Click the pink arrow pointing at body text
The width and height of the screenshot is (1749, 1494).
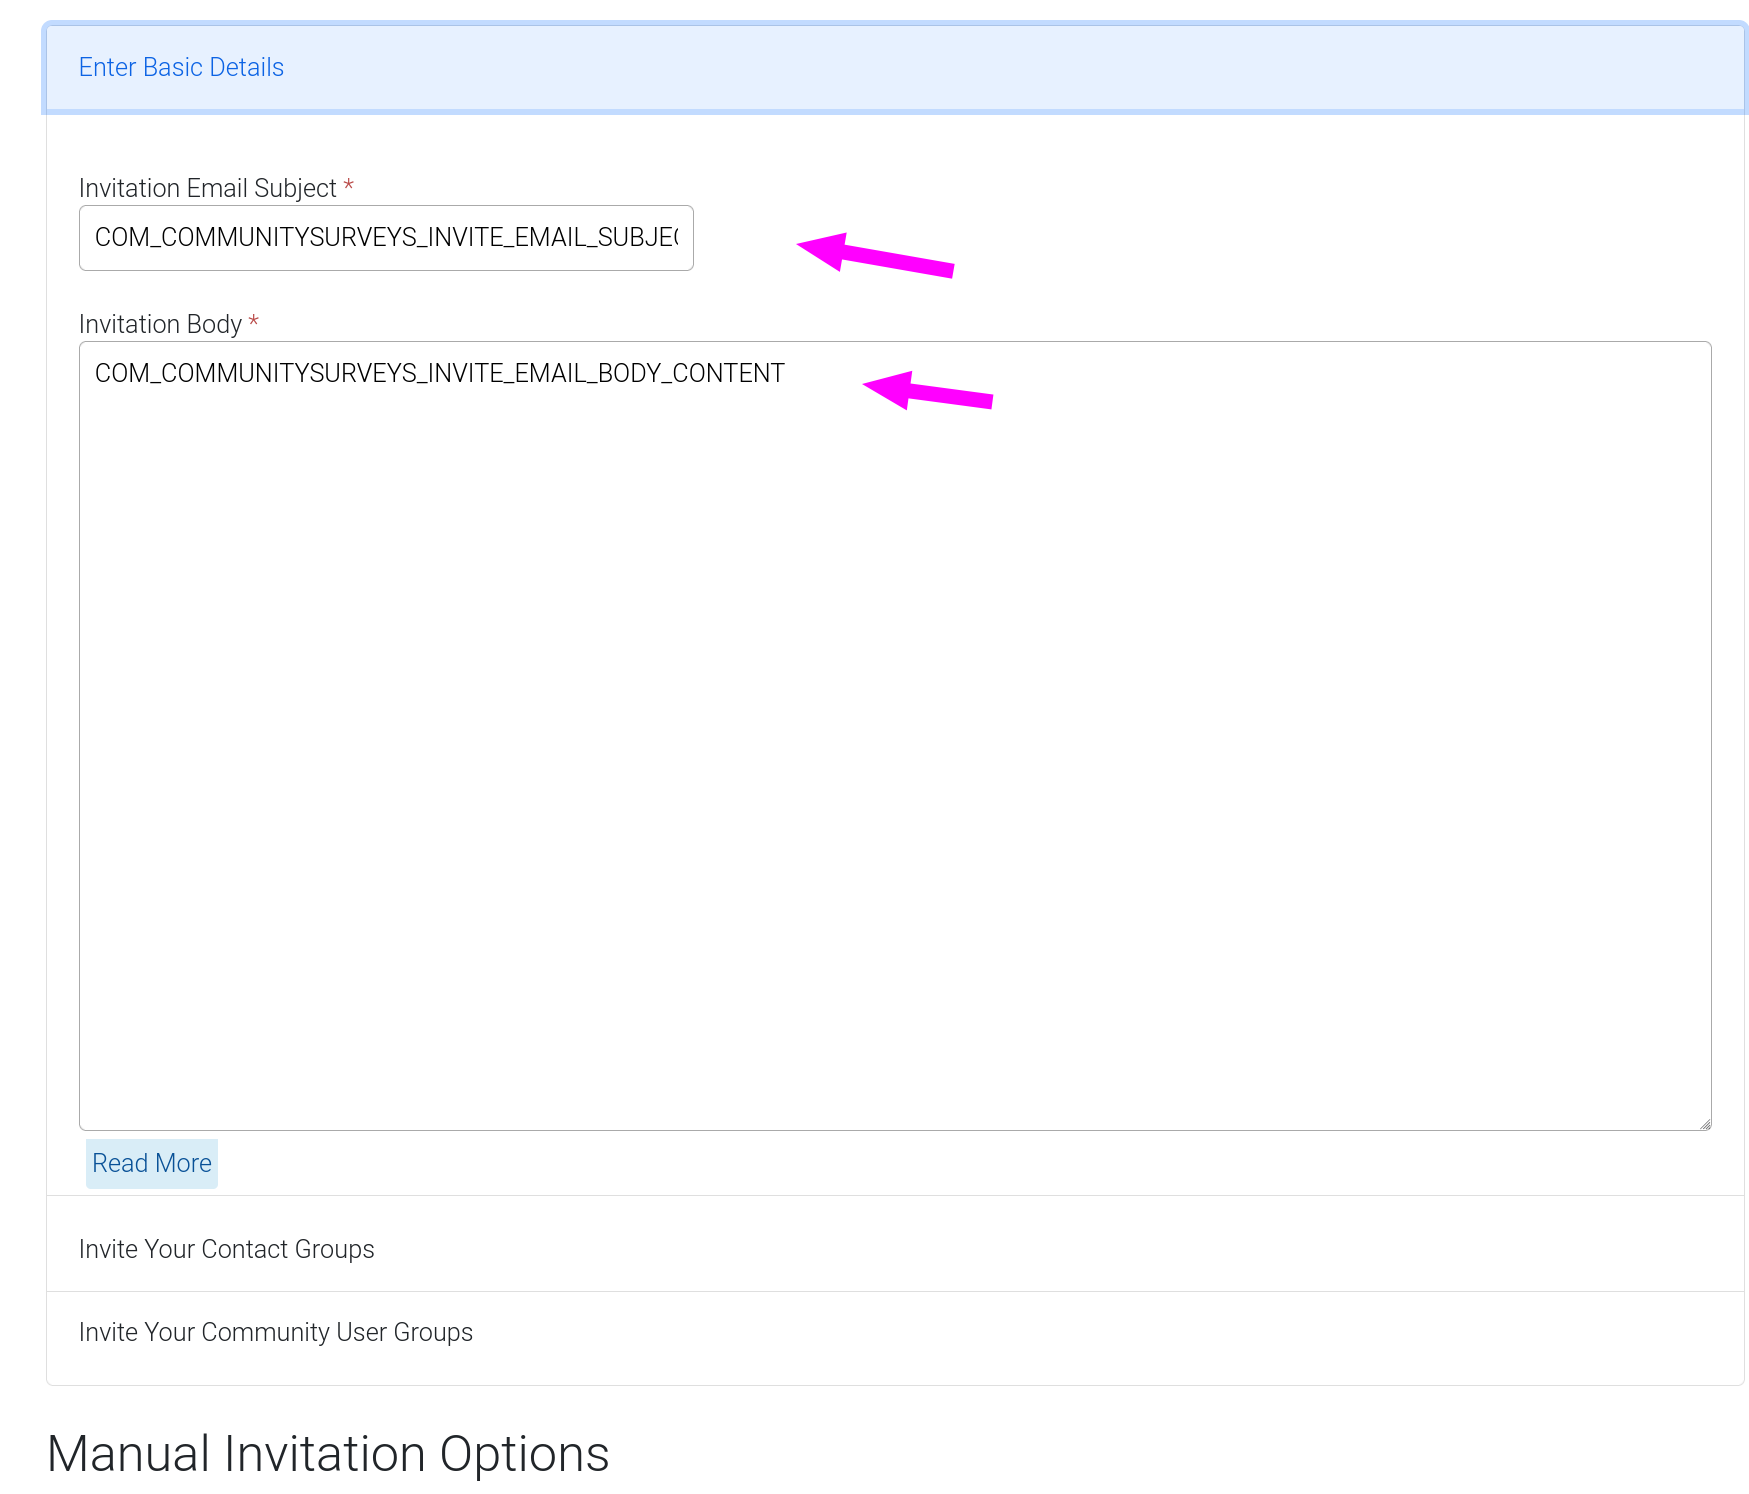(928, 390)
